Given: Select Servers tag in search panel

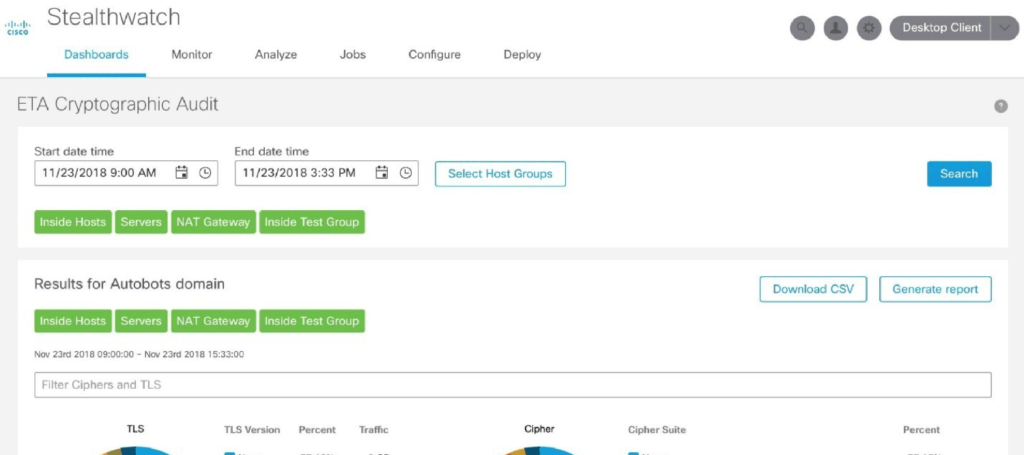Looking at the screenshot, I should (x=141, y=222).
